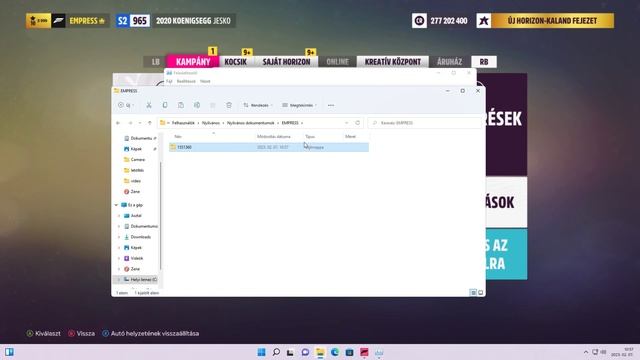640x360 pixels.
Task: Go up one folder with up arrow
Action: [x=150, y=123]
